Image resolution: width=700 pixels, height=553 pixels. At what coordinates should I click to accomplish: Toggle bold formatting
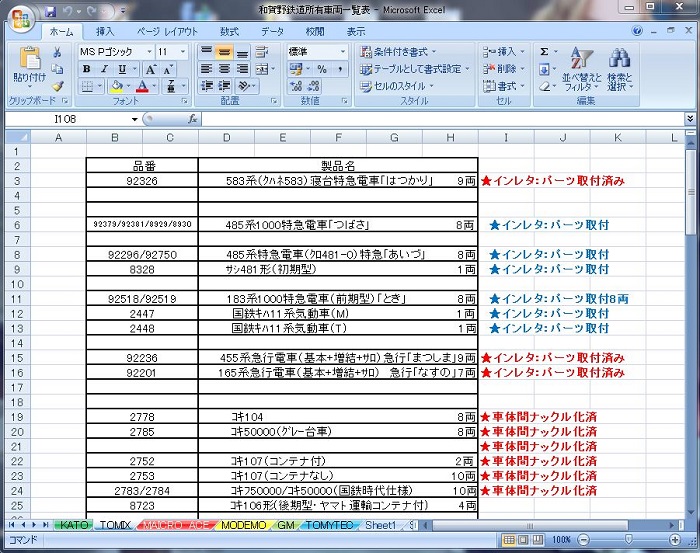coord(87,69)
